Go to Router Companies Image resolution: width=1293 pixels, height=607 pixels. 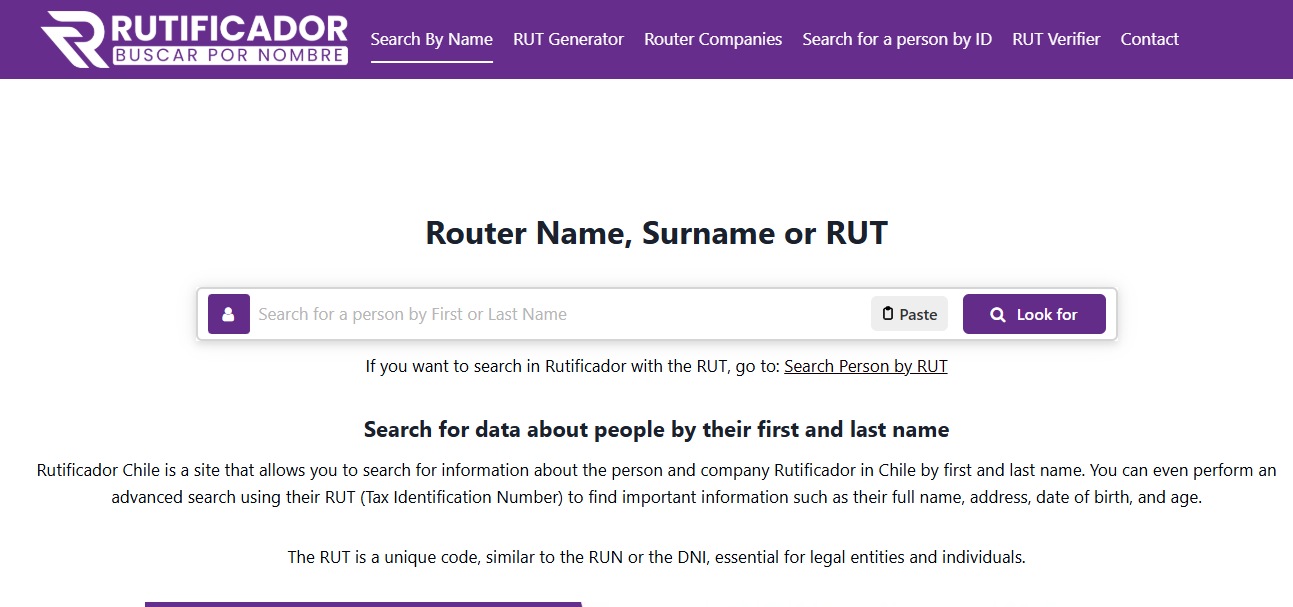[x=713, y=39]
